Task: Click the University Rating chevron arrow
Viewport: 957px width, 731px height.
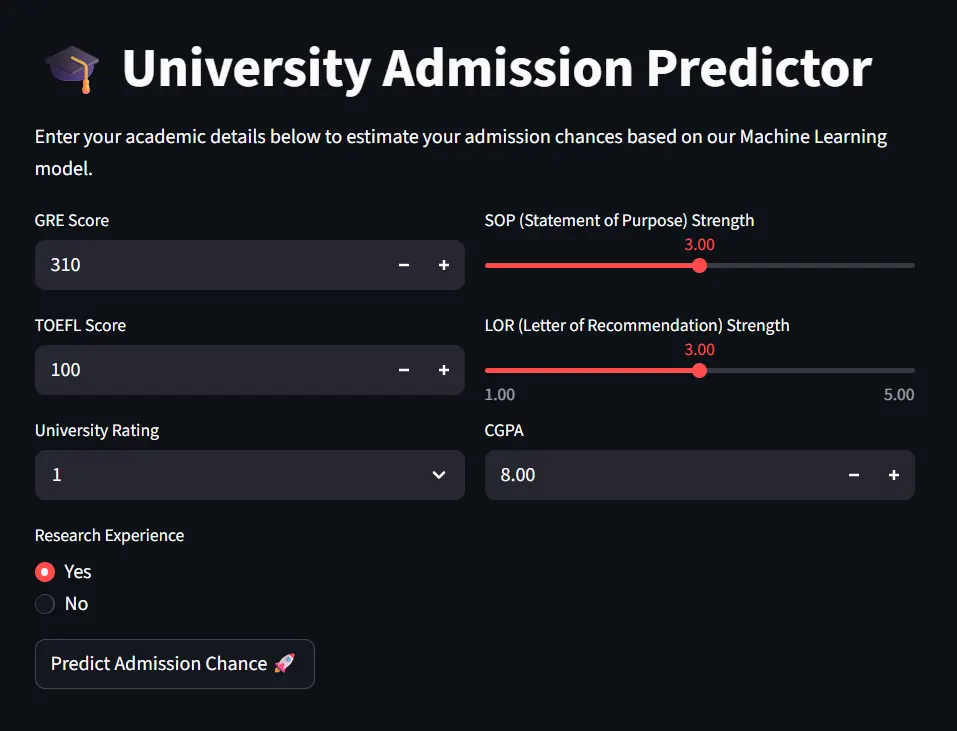Action: tap(438, 475)
